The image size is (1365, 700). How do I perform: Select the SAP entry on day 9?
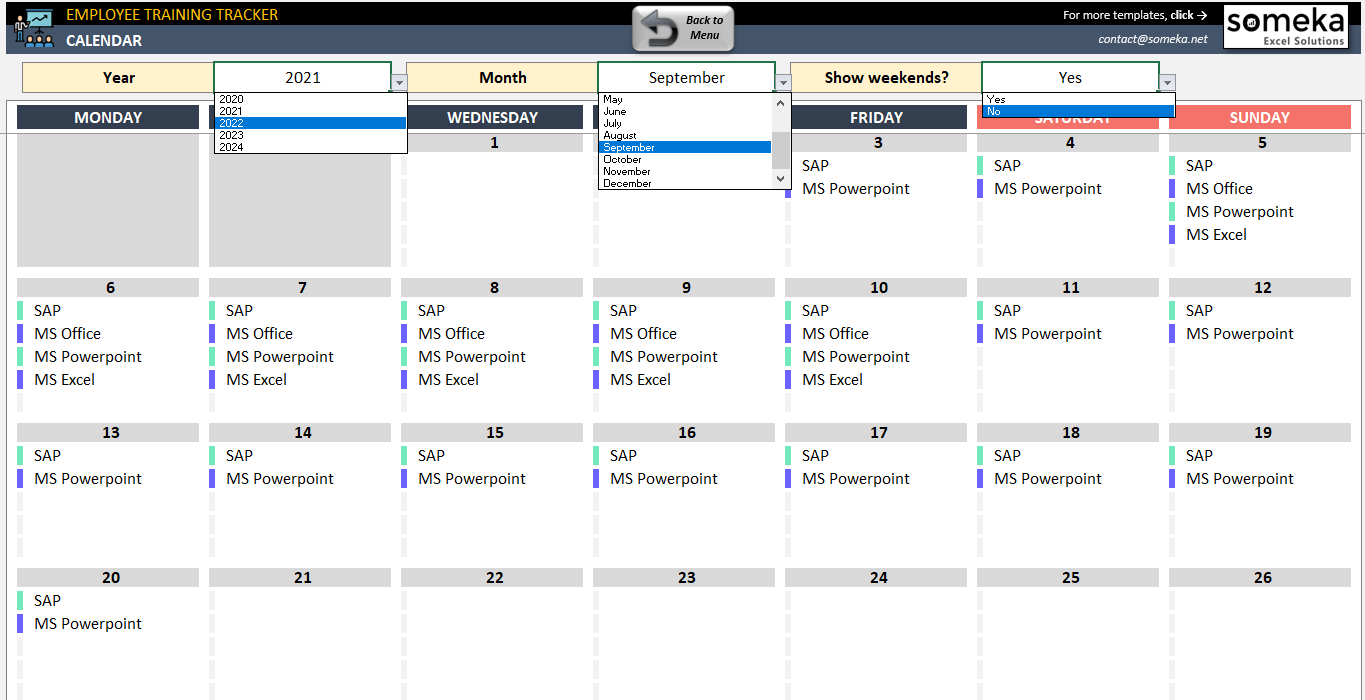point(623,310)
